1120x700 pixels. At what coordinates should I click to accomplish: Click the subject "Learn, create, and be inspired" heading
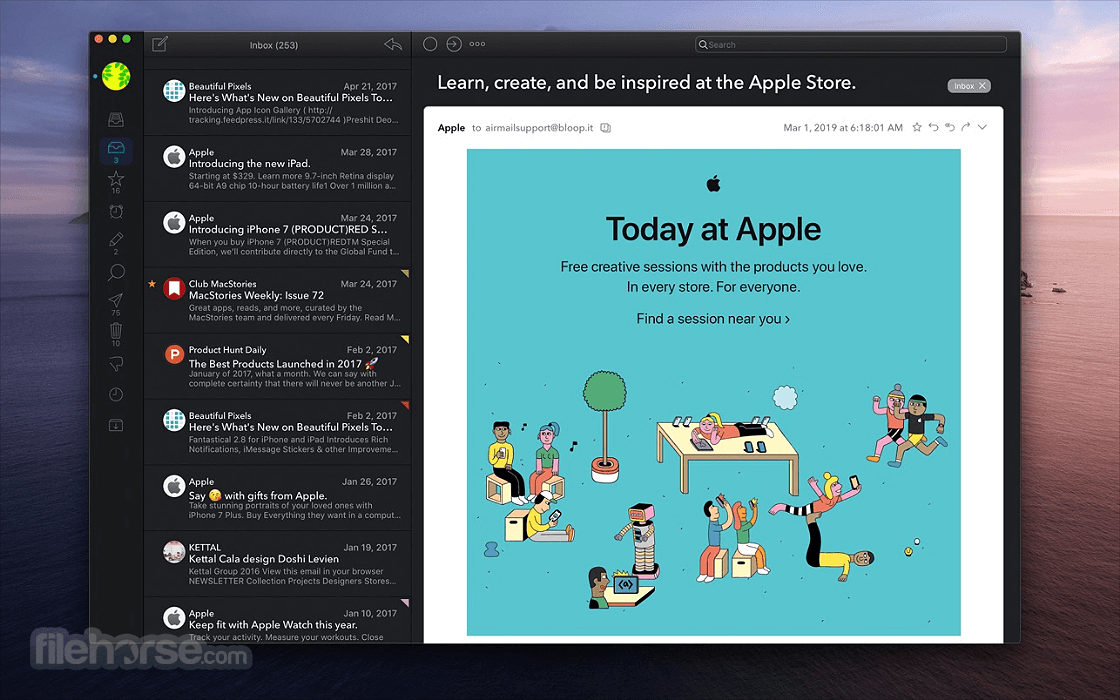click(x=646, y=83)
